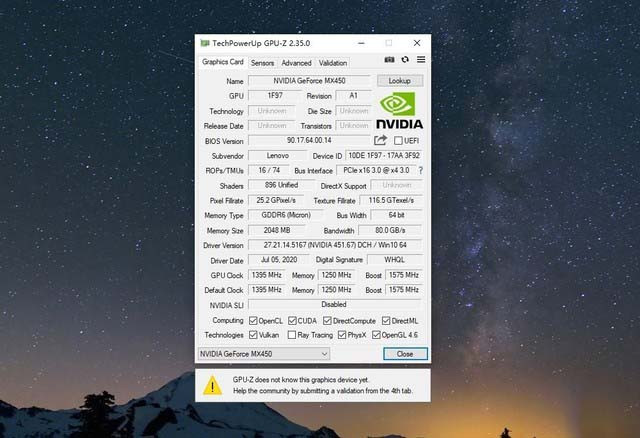640x438 pixels.
Task: Click the yellow warning triangle icon
Action: (212, 385)
